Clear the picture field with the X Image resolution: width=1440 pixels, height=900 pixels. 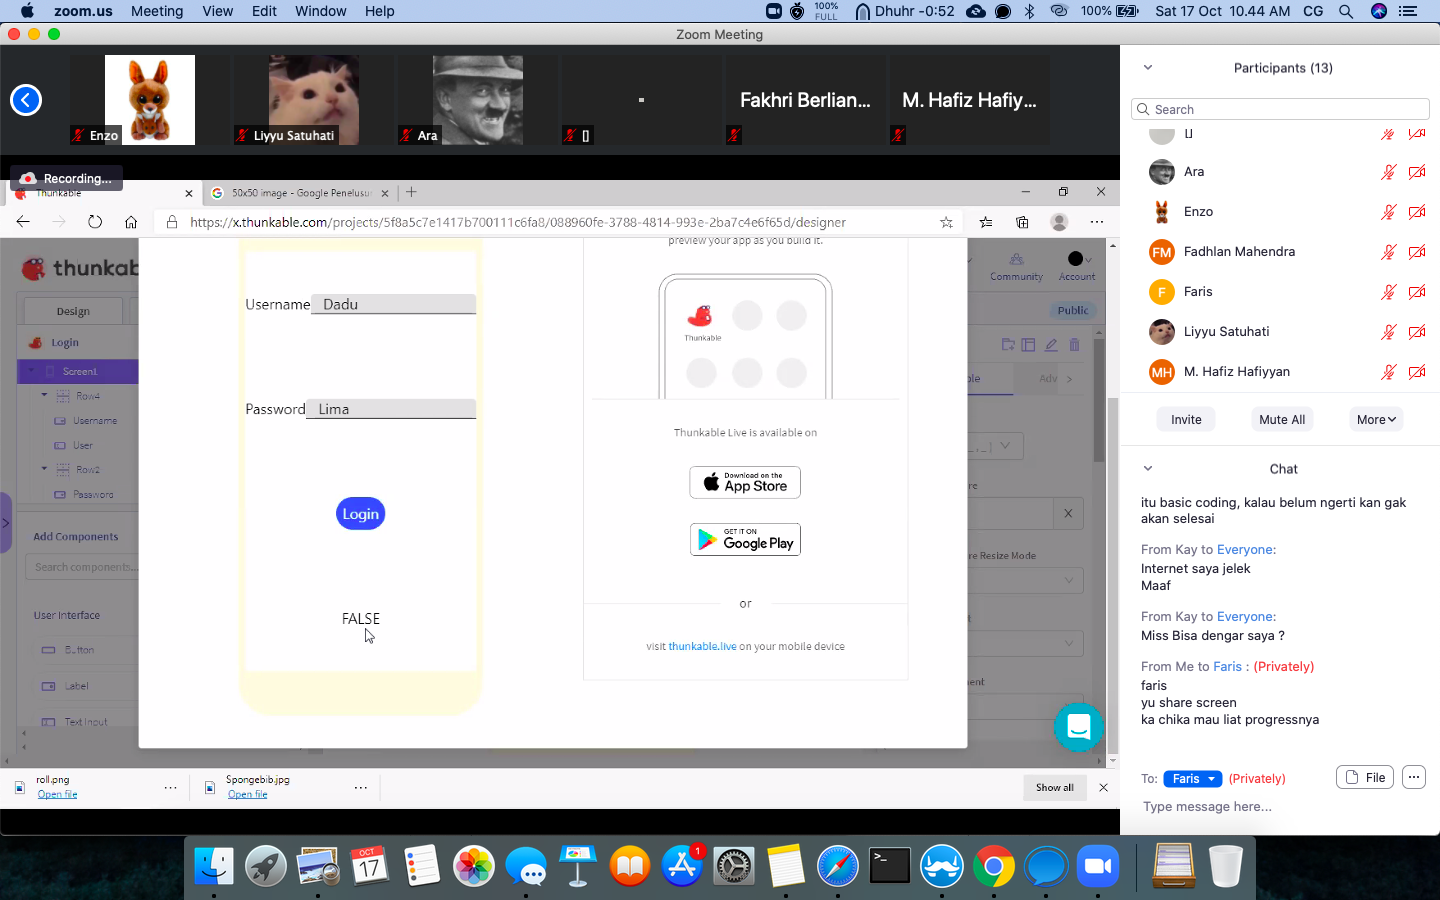click(x=1068, y=513)
